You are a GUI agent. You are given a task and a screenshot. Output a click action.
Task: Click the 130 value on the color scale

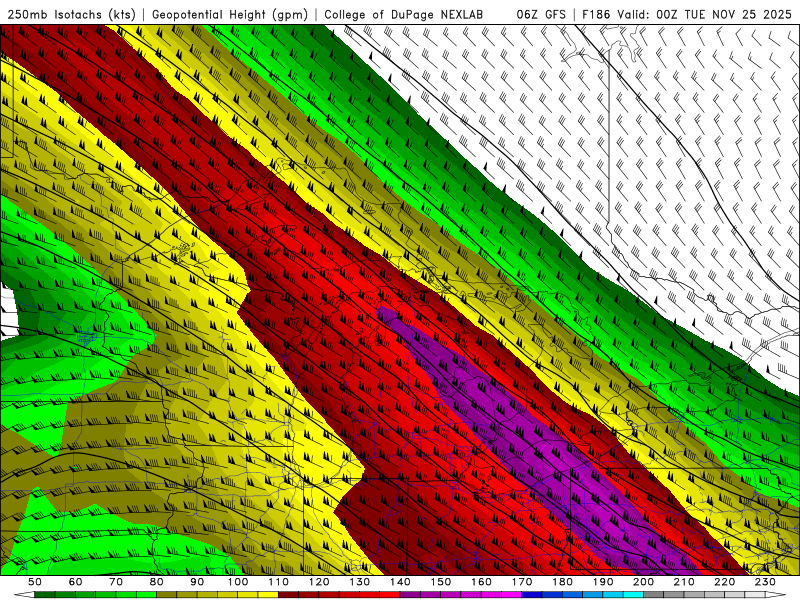pyautogui.click(x=360, y=582)
